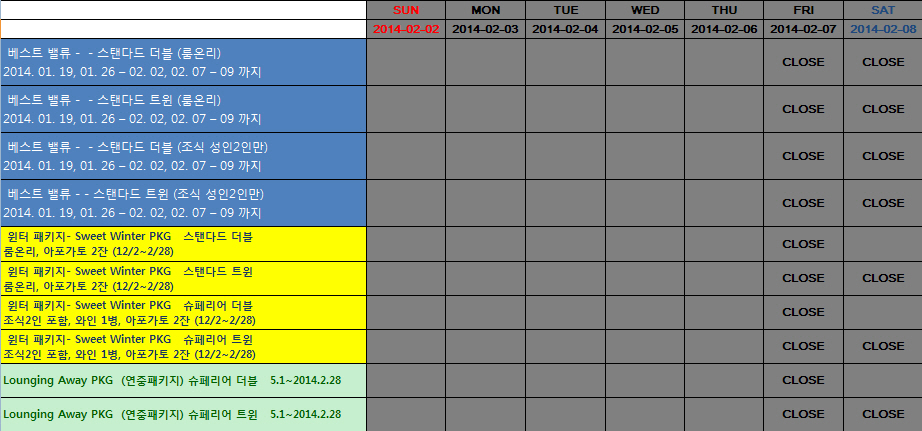Screen dimensions: 922x431
Task: Select Sweet Winter PKG 스탠다드 더블 row label
Action: click(x=183, y=244)
